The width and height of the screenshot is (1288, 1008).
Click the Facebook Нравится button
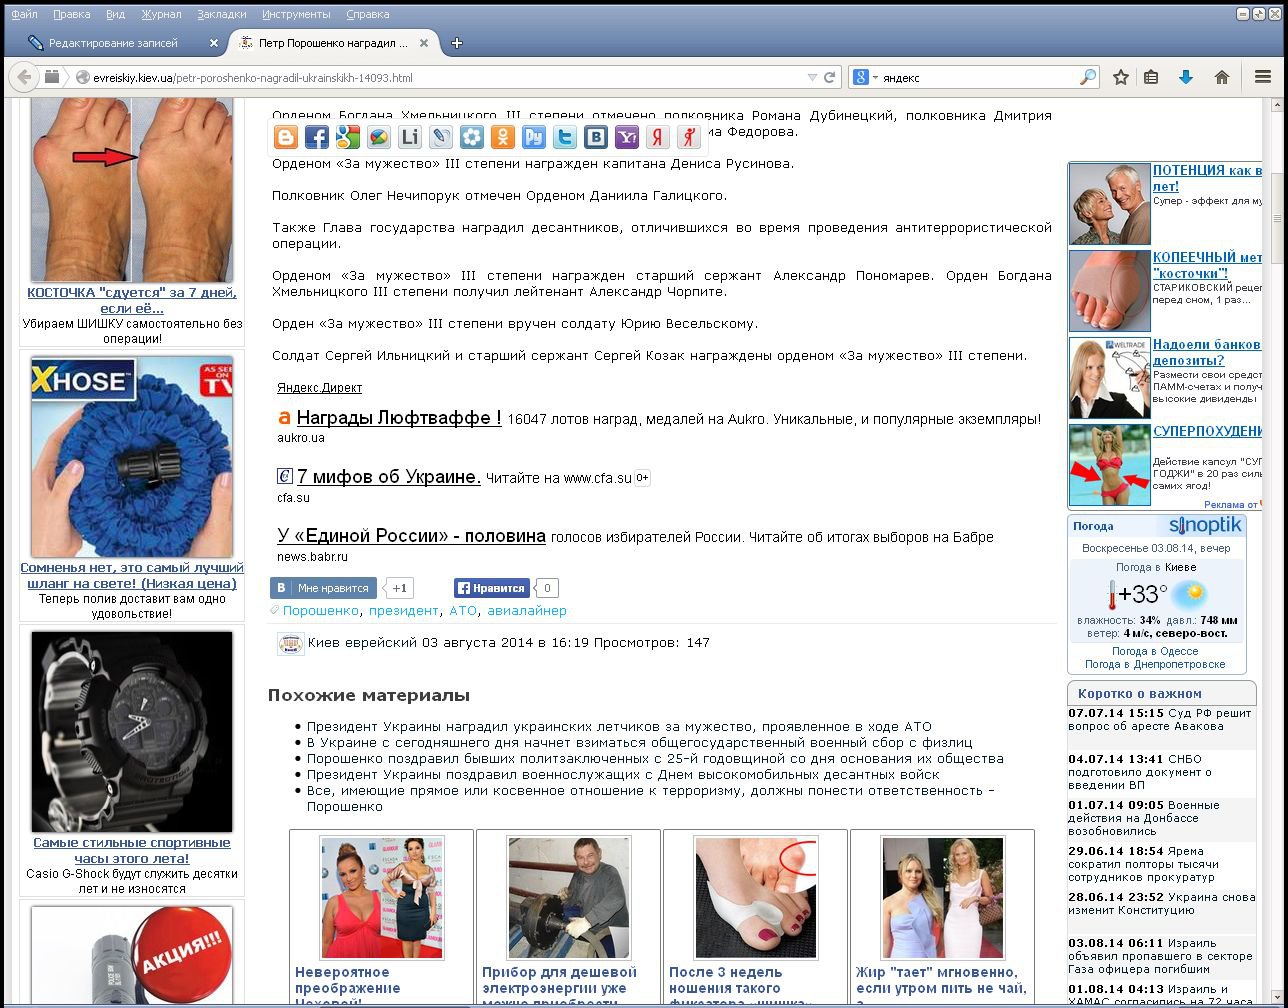[492, 588]
